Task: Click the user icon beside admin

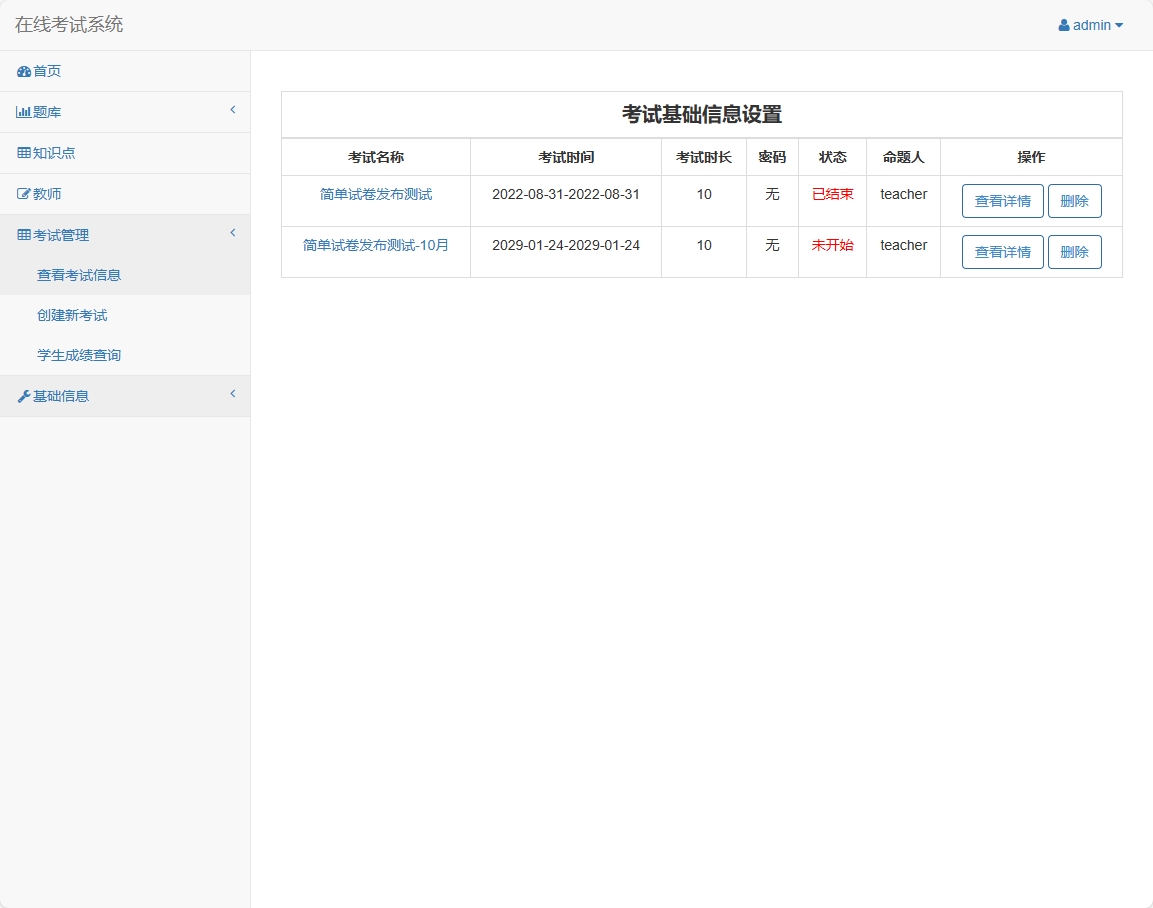Action: [x=1063, y=25]
